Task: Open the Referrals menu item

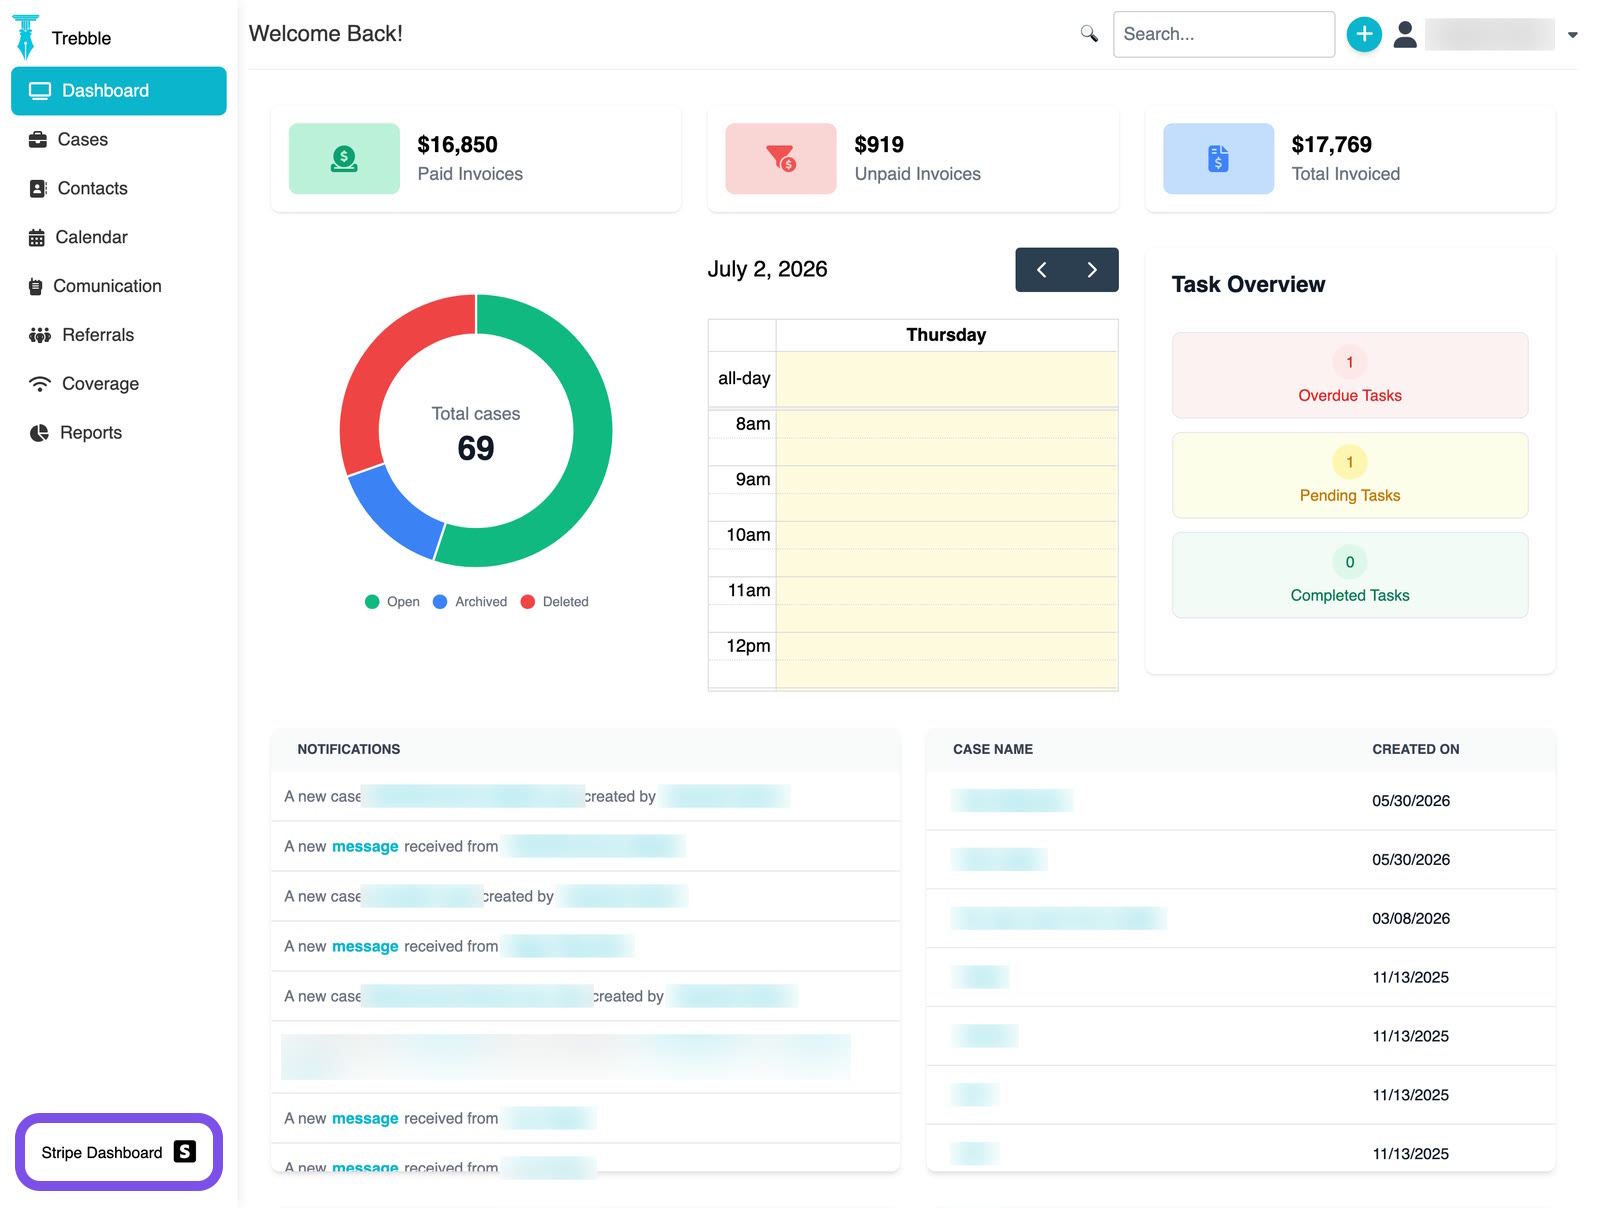Action: (x=119, y=335)
